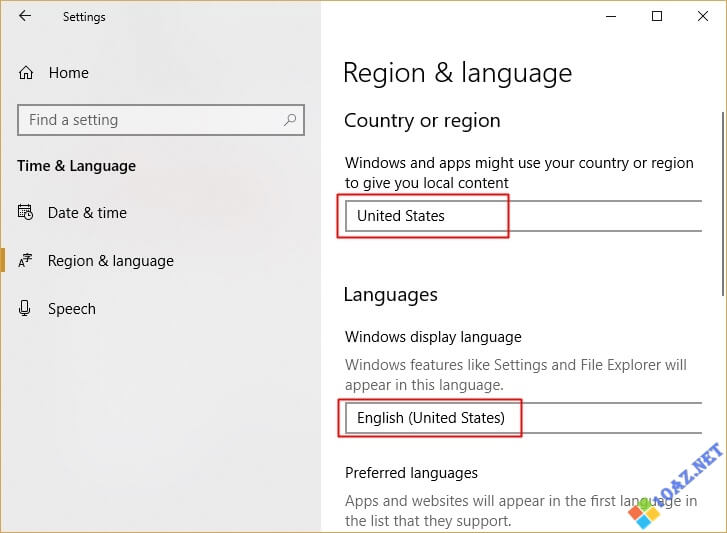Click the Preferred languages label

point(411,473)
